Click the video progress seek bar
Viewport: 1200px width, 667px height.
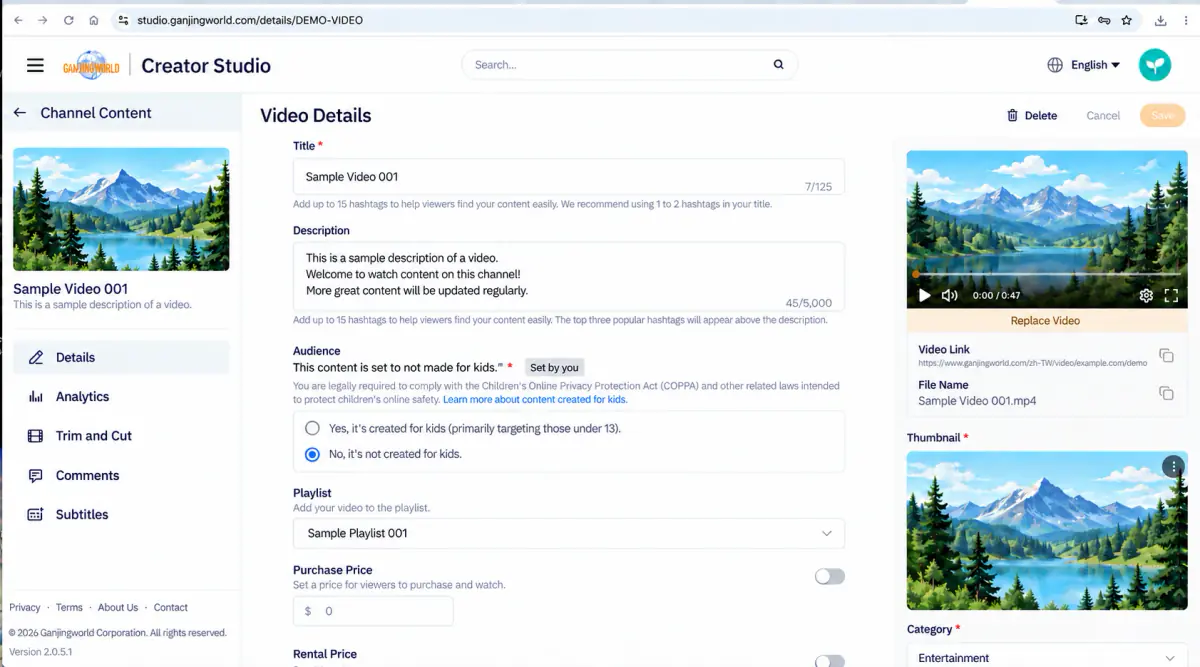(x=1047, y=274)
